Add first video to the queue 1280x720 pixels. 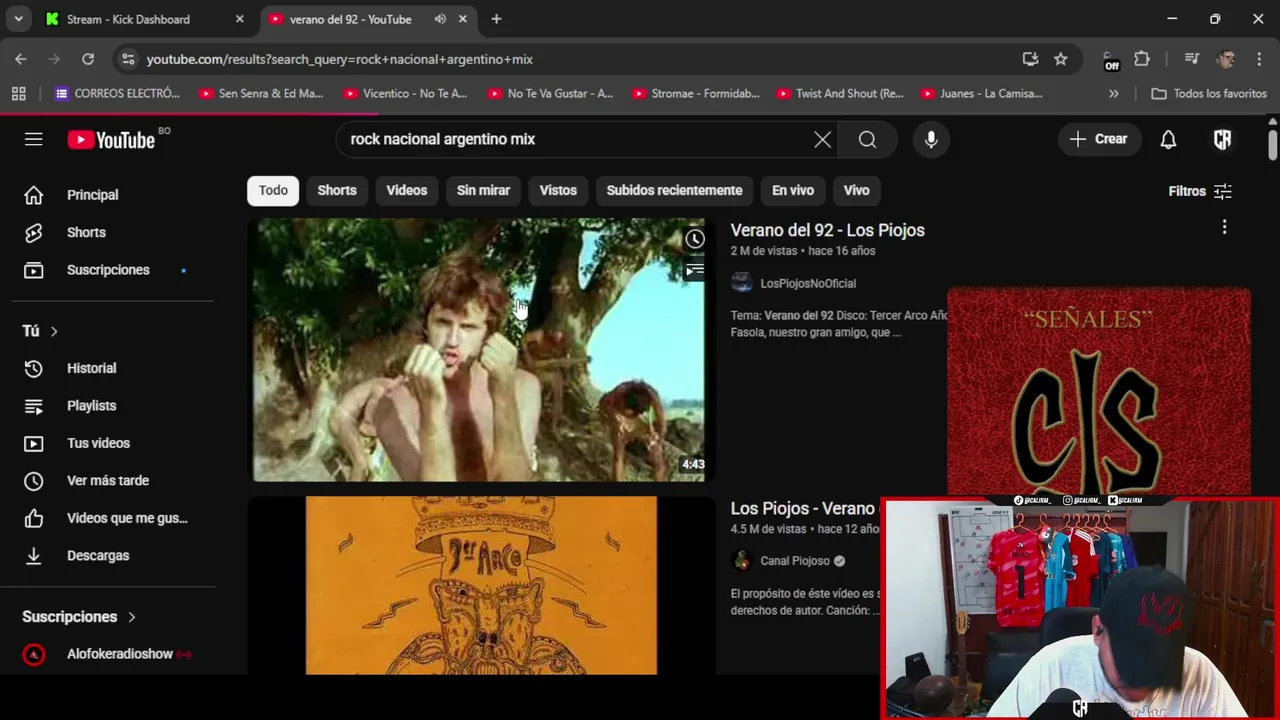[695, 271]
